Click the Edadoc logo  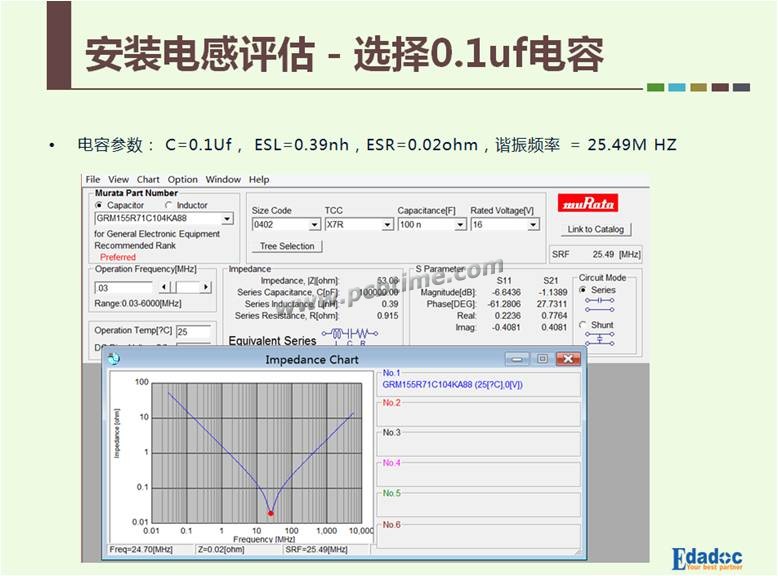click(708, 559)
